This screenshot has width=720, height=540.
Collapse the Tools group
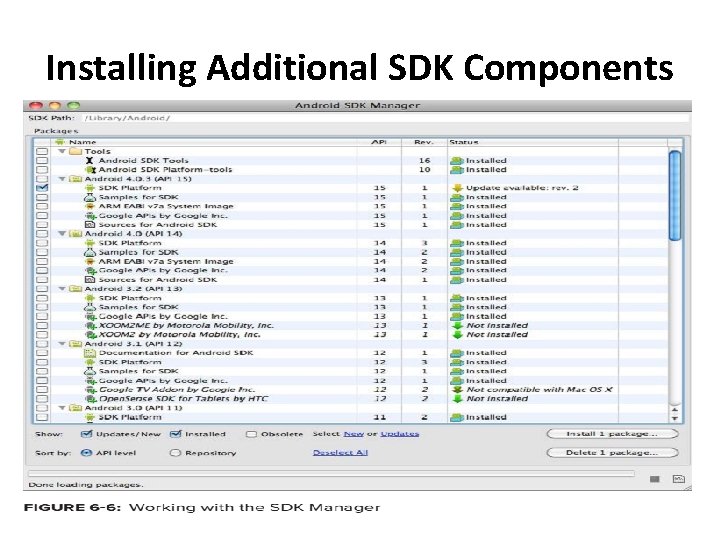click(x=62, y=151)
